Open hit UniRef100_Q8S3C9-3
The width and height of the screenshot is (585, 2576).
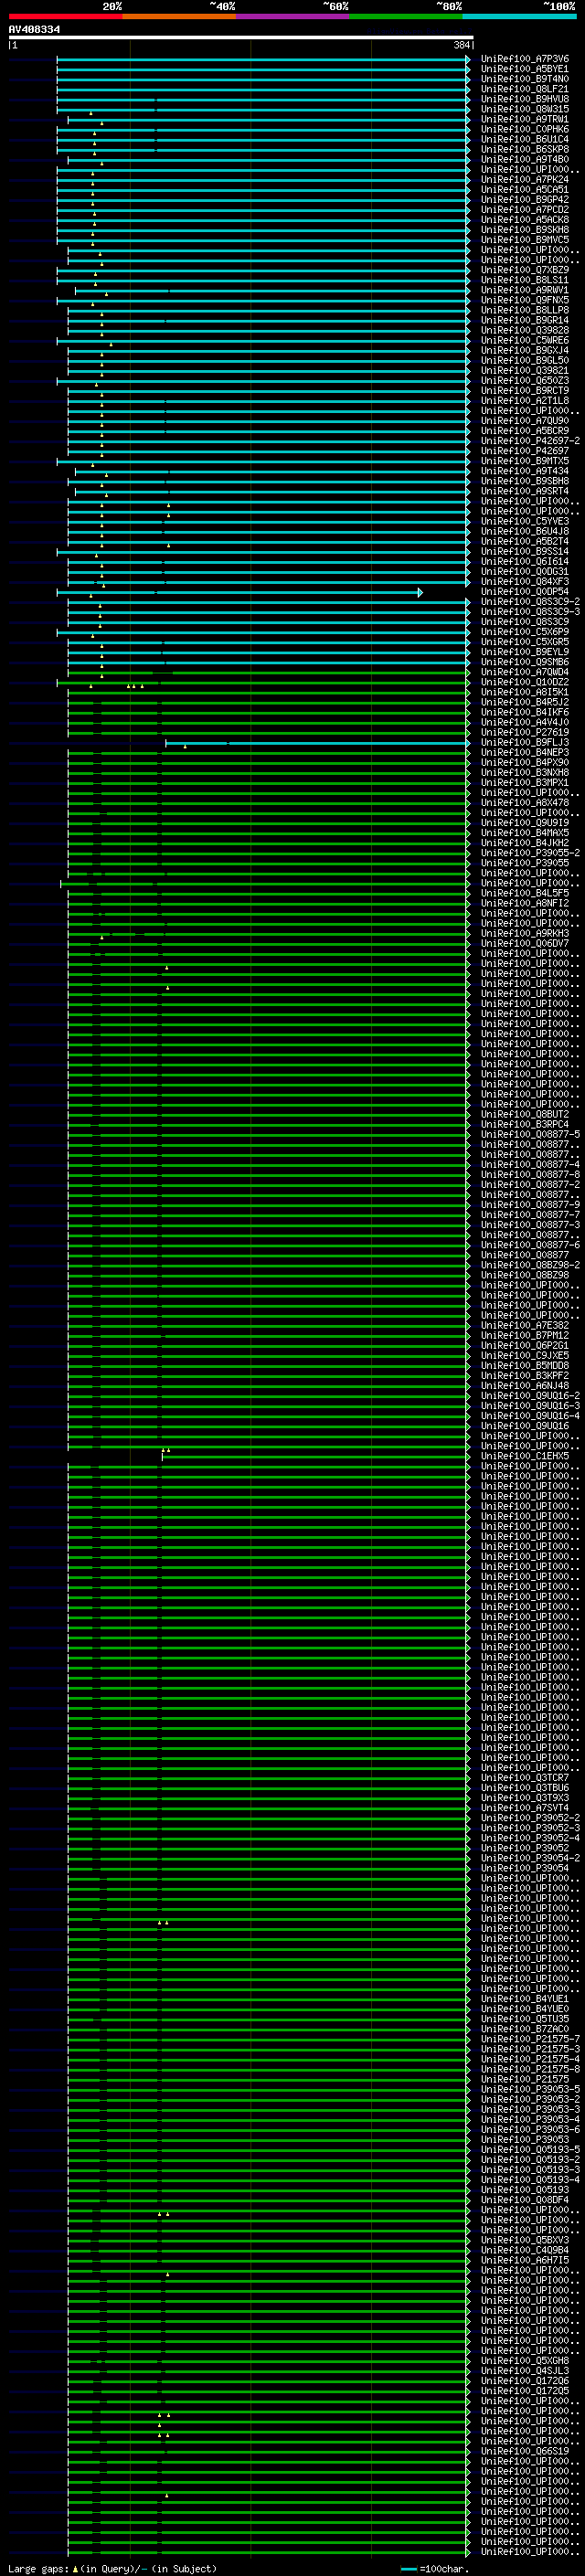(530, 612)
